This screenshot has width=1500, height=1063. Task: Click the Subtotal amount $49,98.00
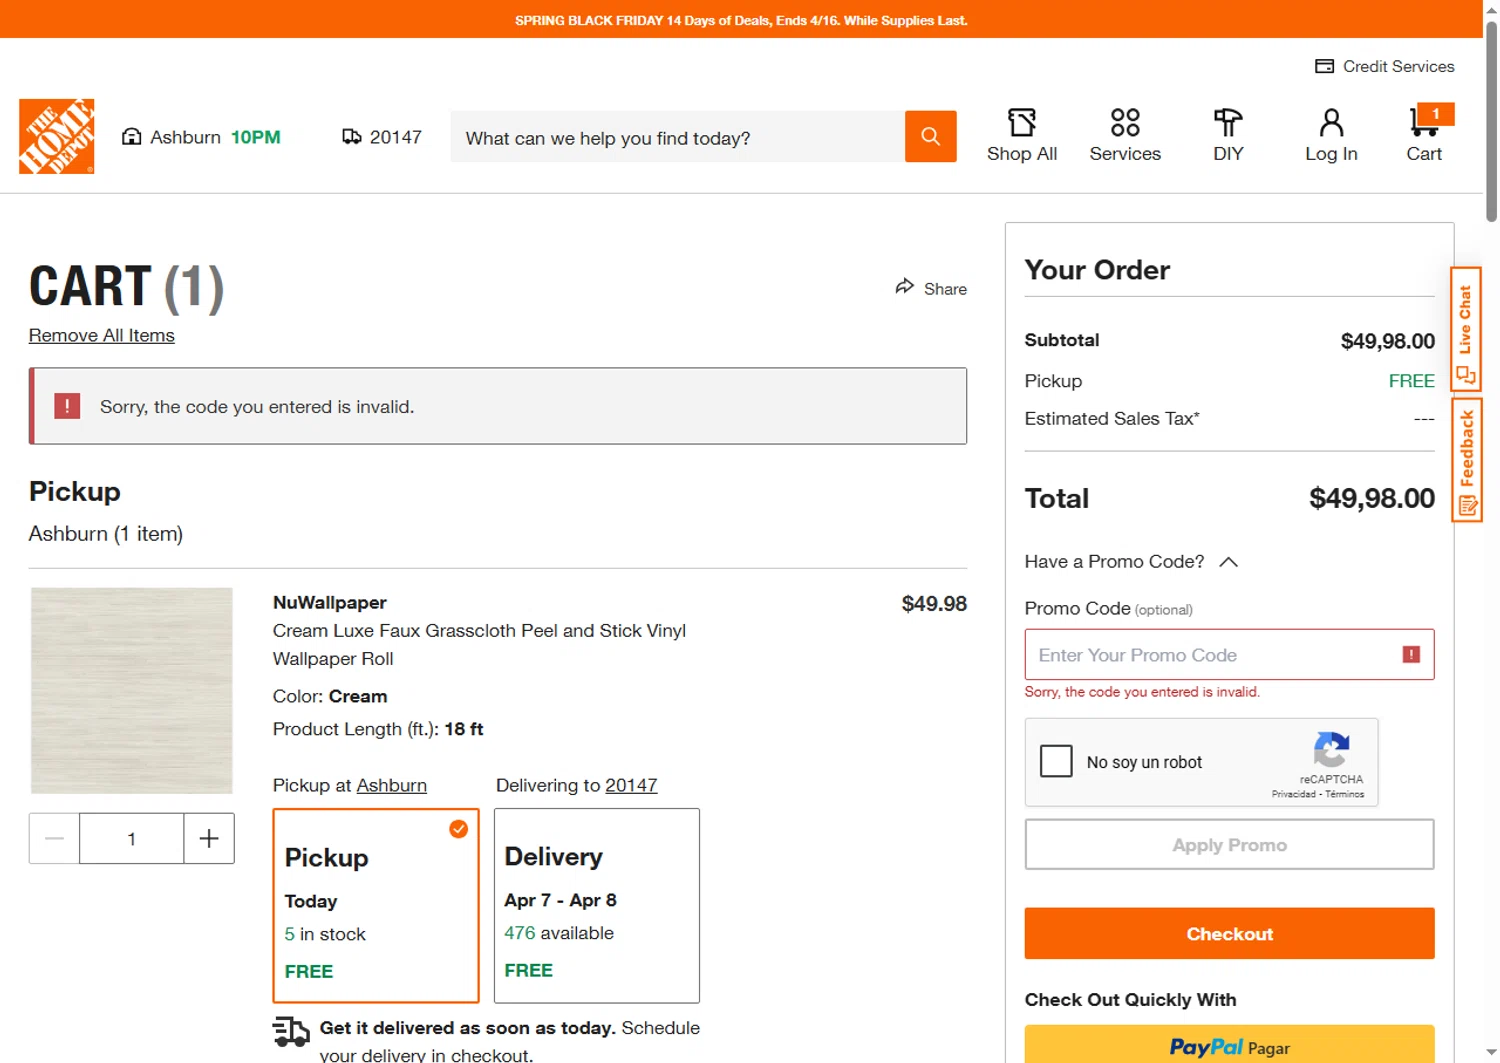1387,341
